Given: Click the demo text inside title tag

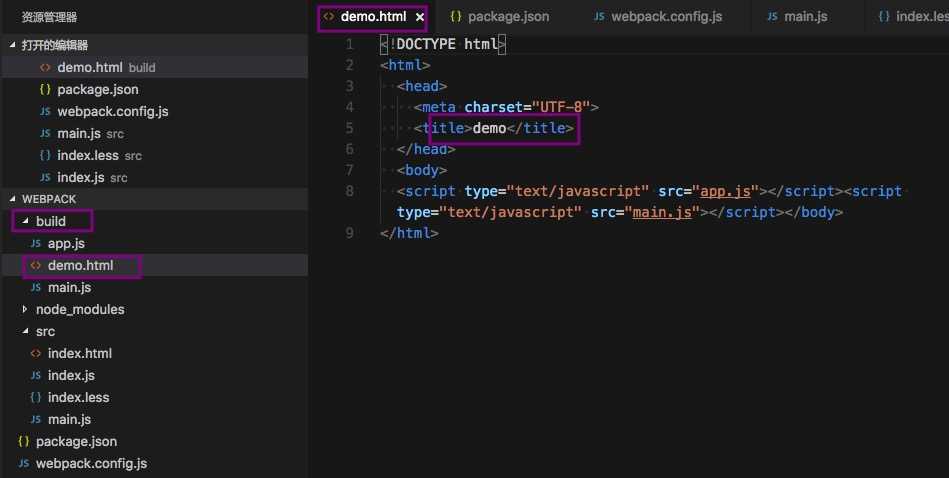Looking at the screenshot, I should point(489,128).
